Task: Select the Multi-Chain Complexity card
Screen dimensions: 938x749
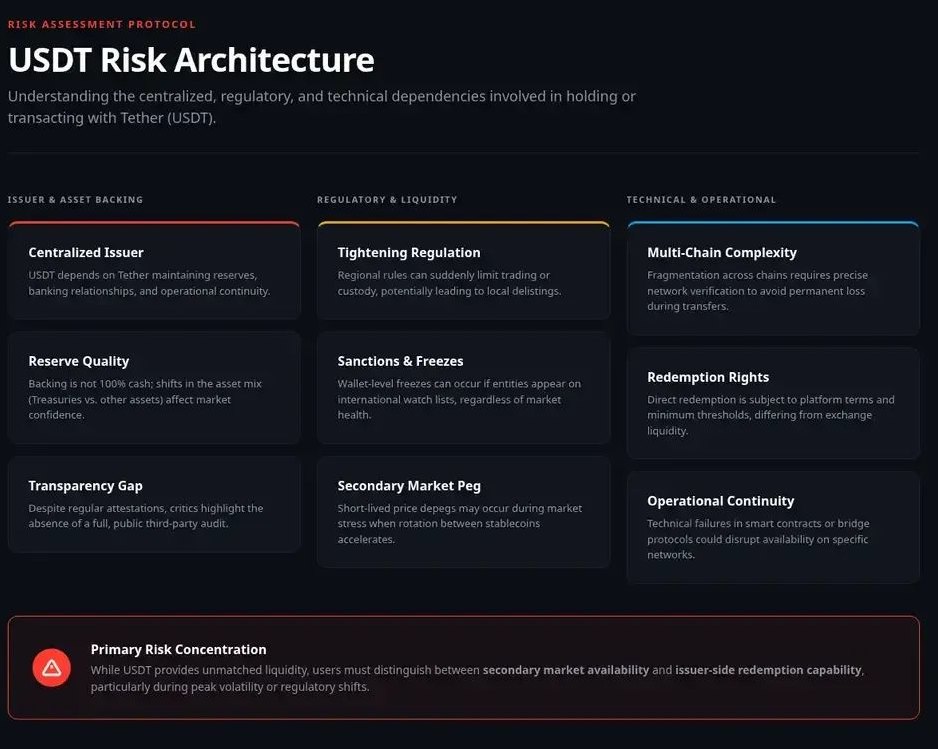Action: point(773,279)
